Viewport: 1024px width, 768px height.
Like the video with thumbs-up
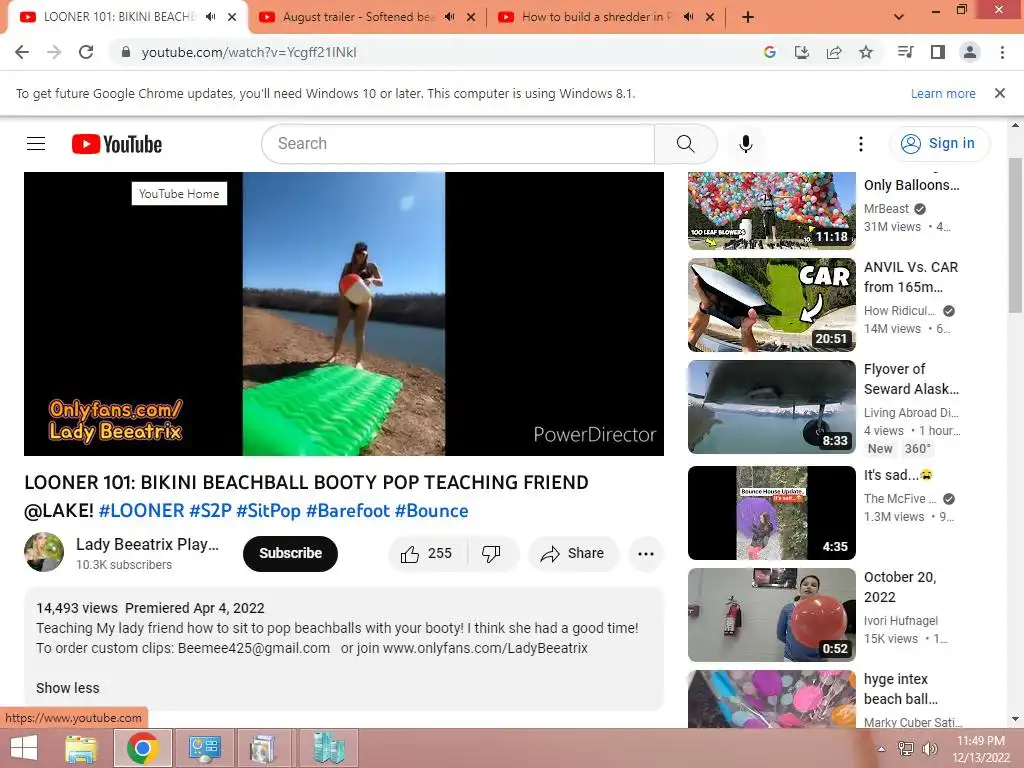(x=427, y=554)
